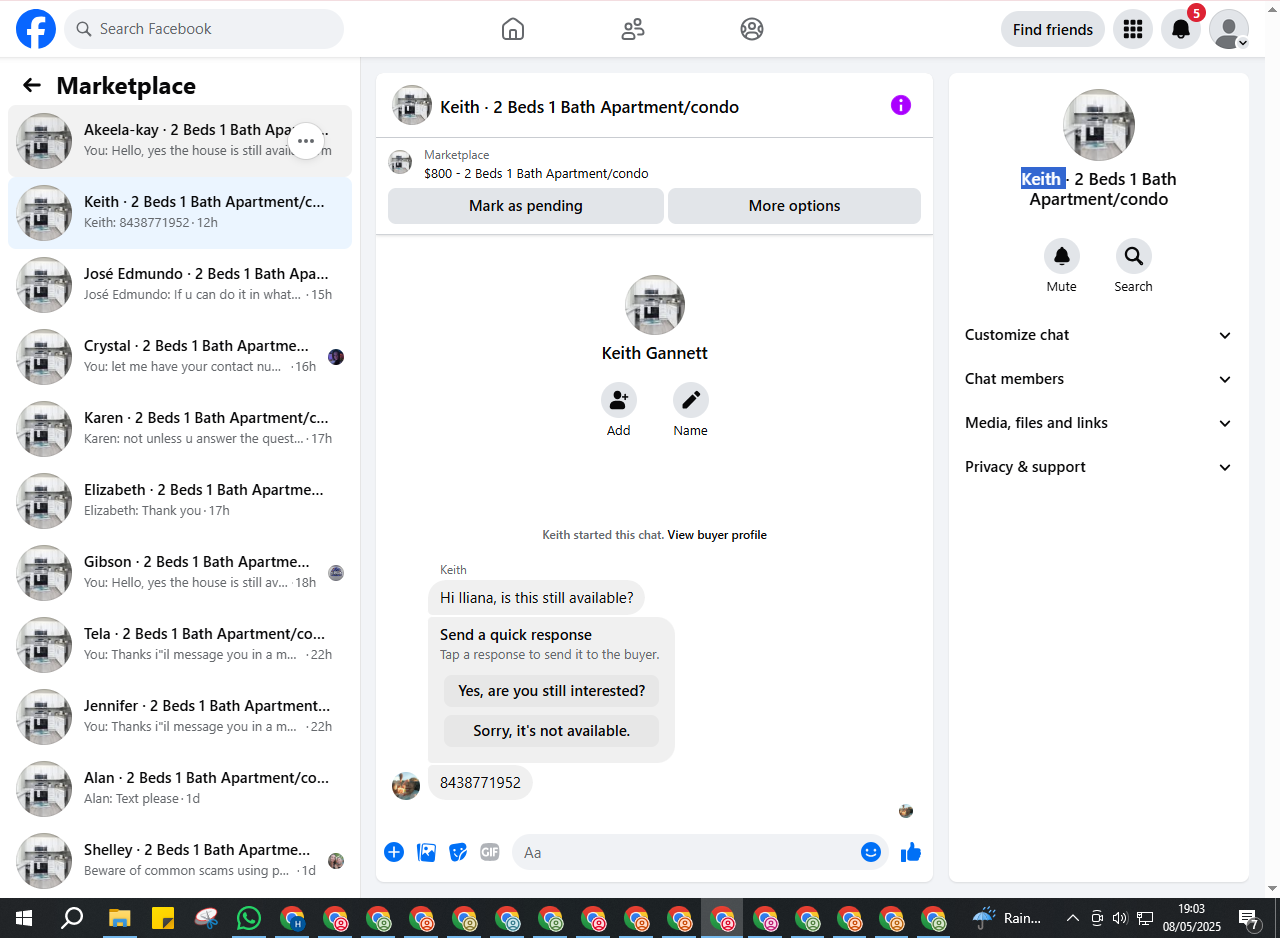Attach a photo with the image icon

click(x=426, y=852)
